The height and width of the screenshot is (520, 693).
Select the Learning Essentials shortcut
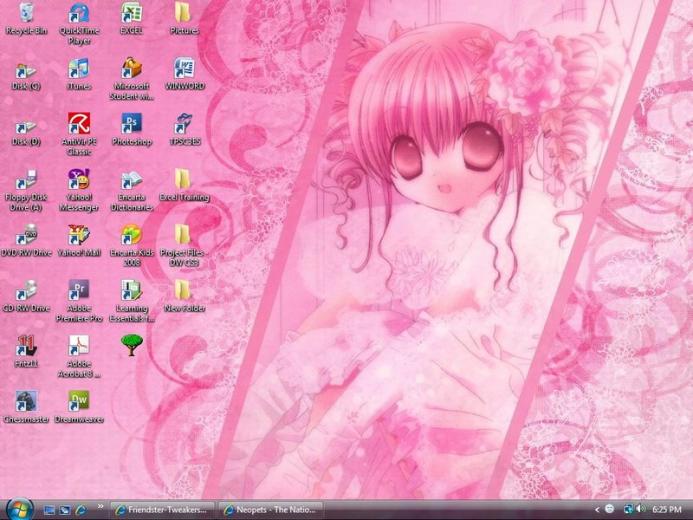[131, 301]
